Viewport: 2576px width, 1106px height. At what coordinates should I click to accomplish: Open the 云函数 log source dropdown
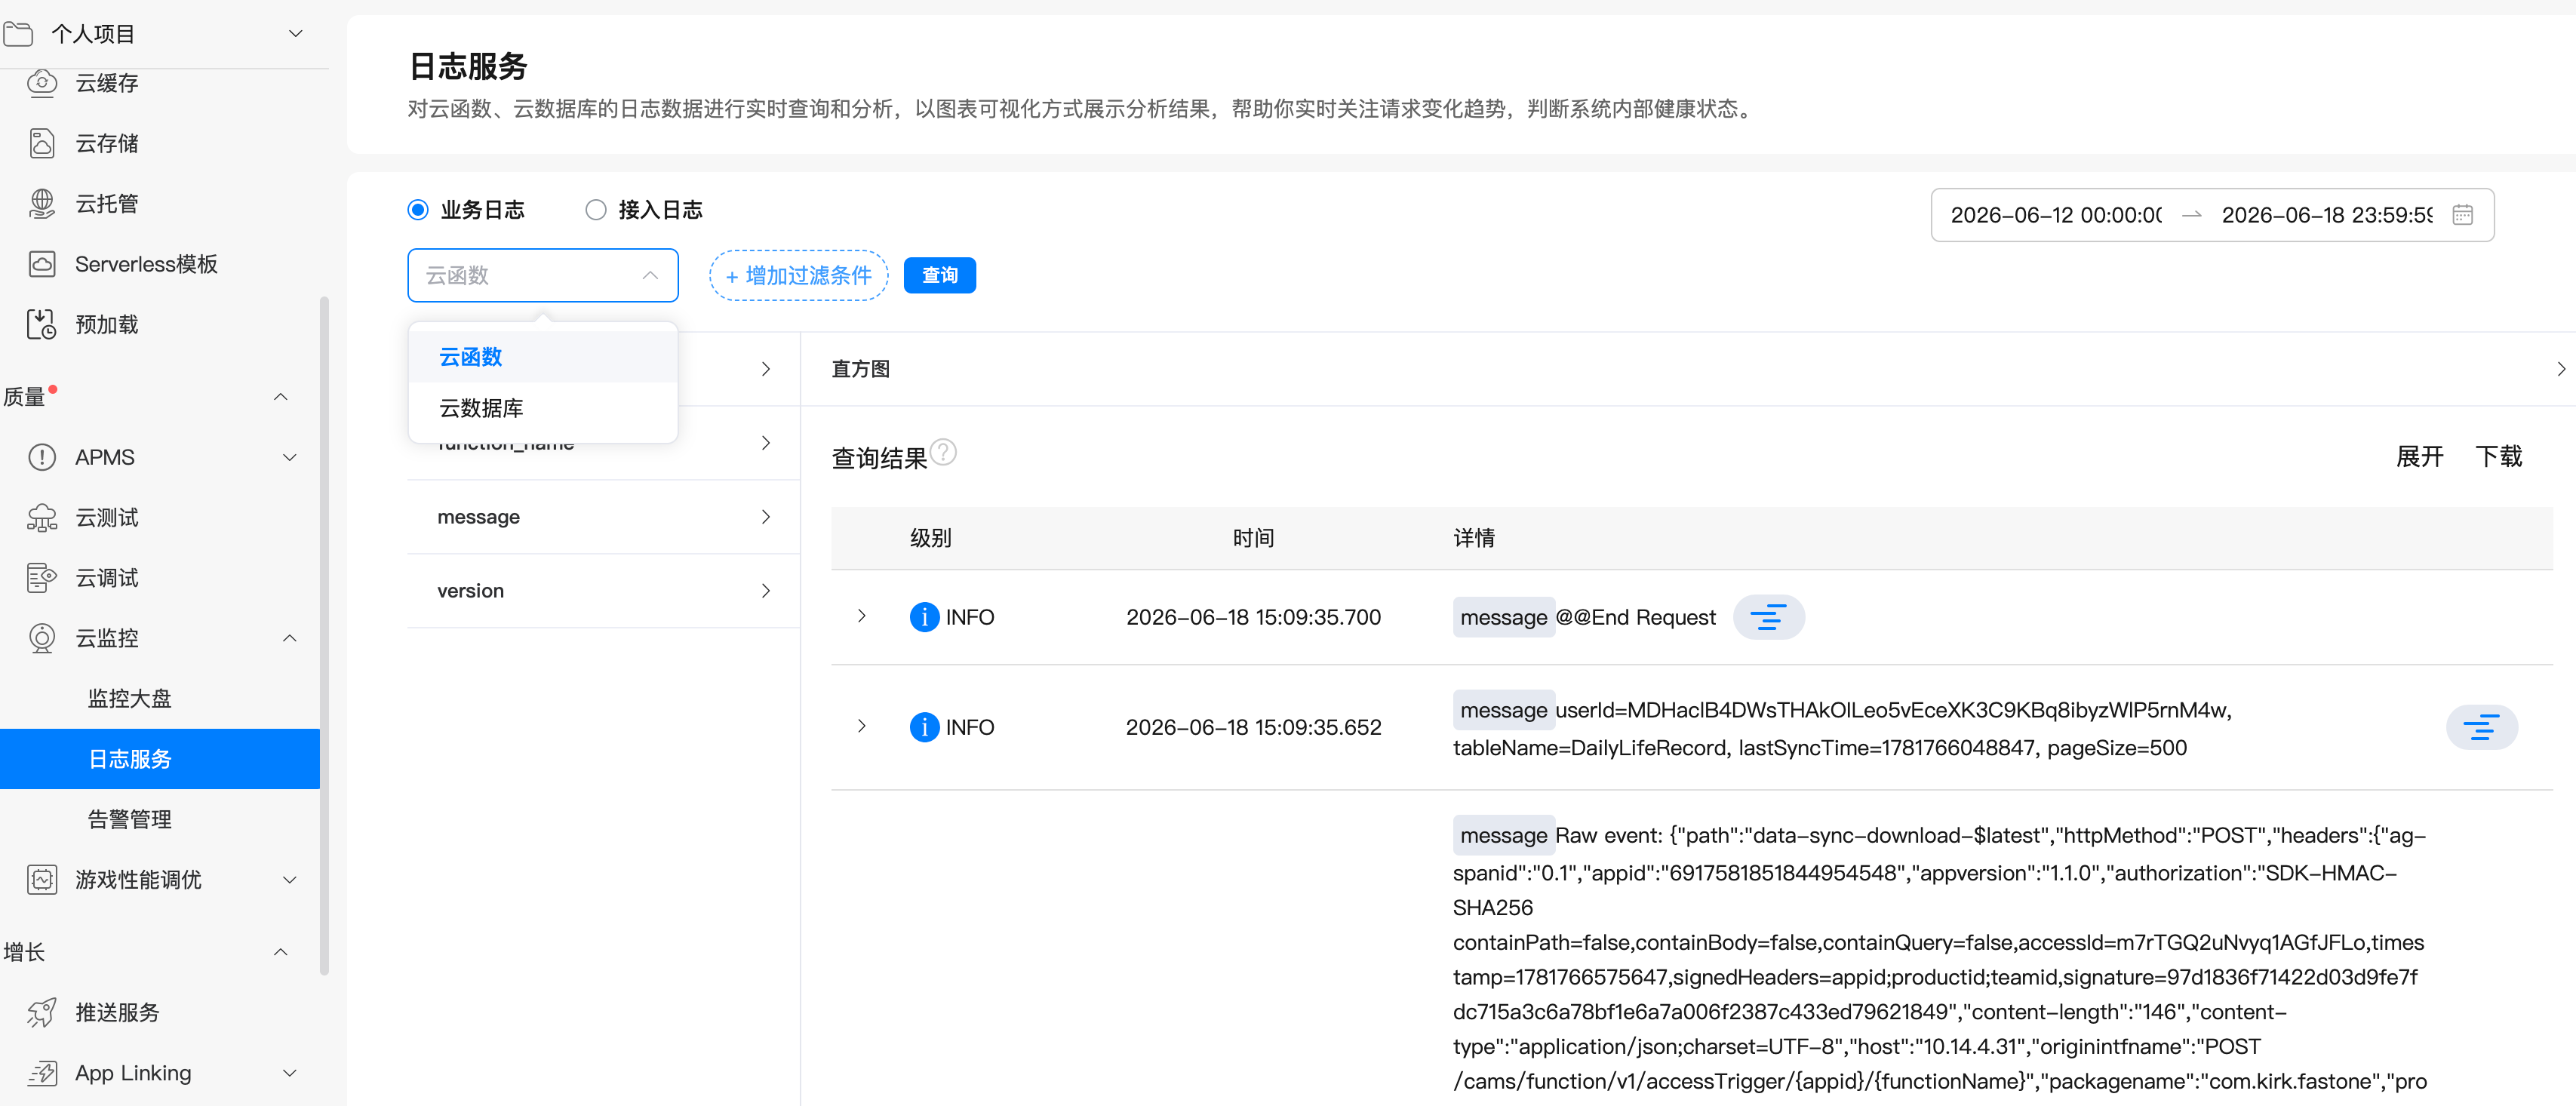coord(543,275)
